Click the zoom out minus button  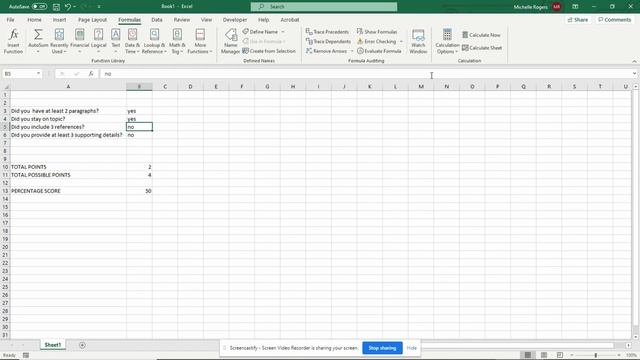tap(572, 355)
